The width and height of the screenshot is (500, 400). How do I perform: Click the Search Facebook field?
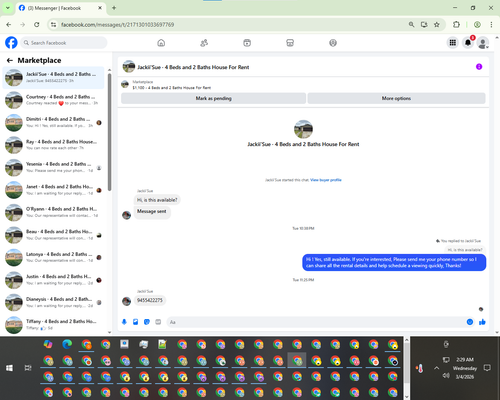64,43
